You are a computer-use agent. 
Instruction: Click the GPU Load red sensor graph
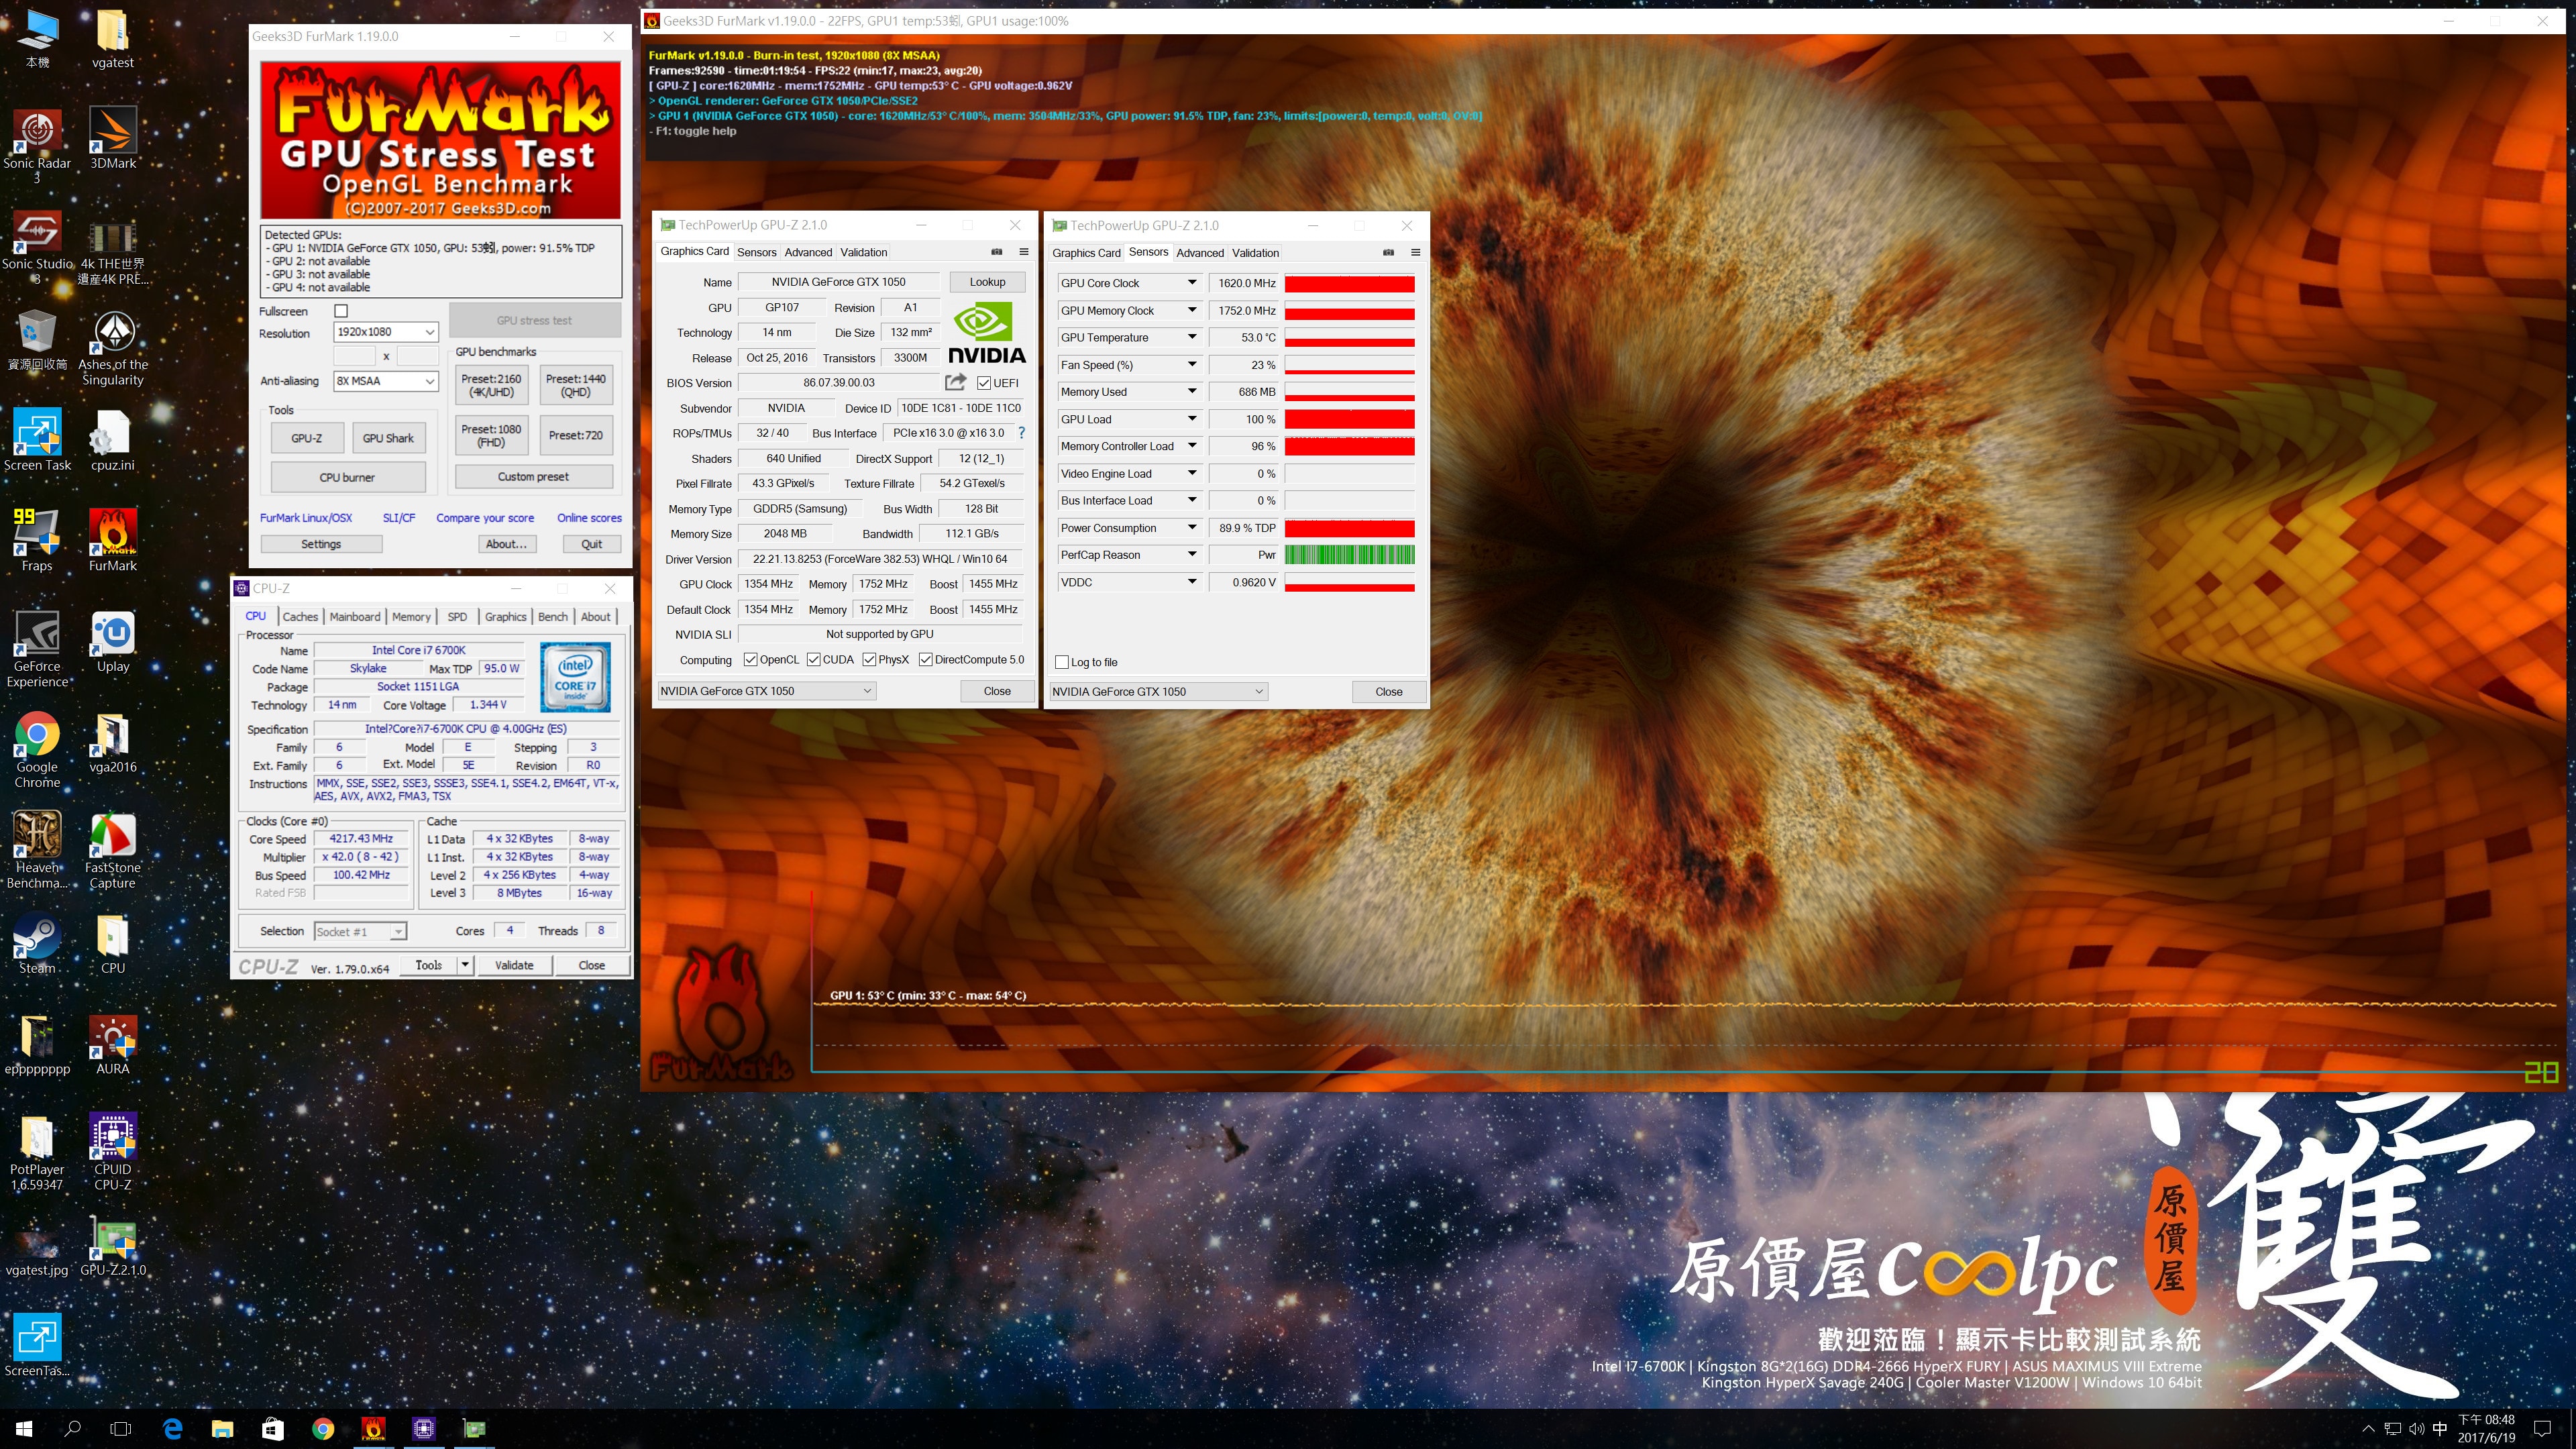[1349, 420]
